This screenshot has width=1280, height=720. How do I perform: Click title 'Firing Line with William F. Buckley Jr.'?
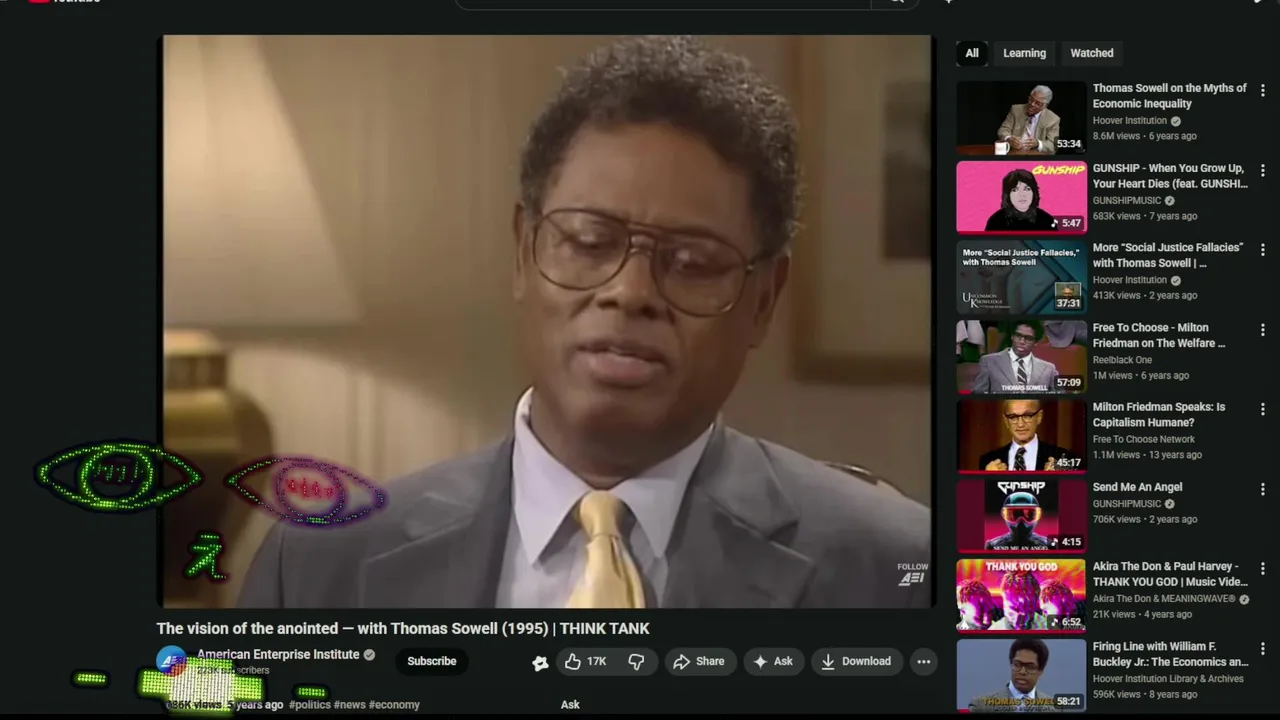tap(1169, 654)
